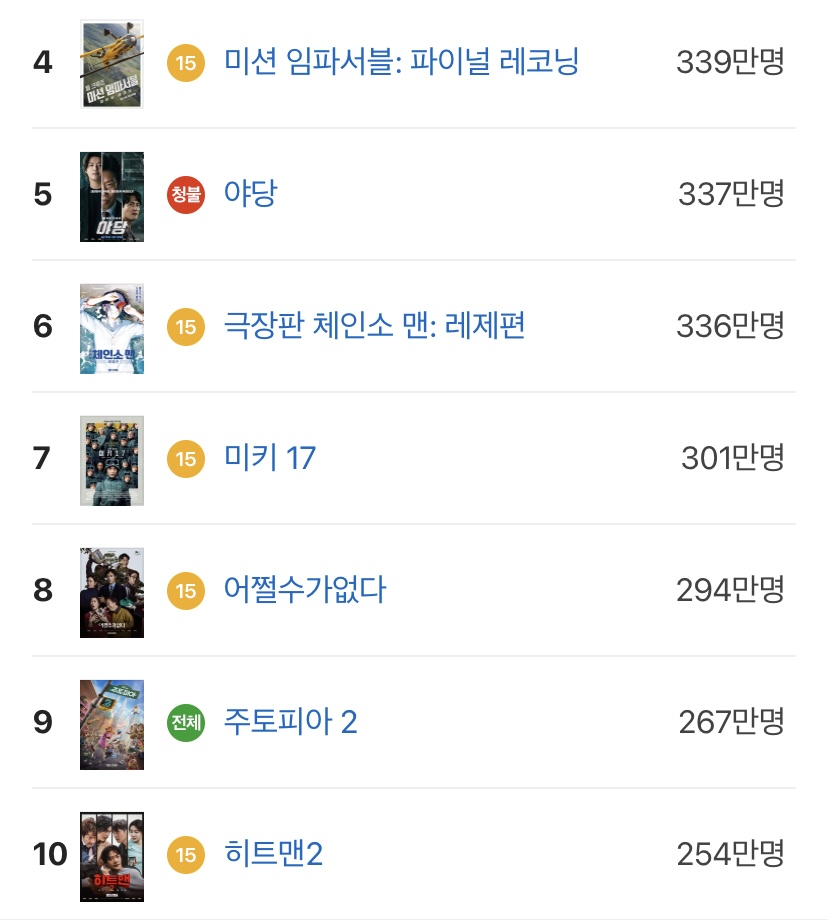Open the 야당 movie link
Viewport: 828px width, 920px height.
[251, 194]
